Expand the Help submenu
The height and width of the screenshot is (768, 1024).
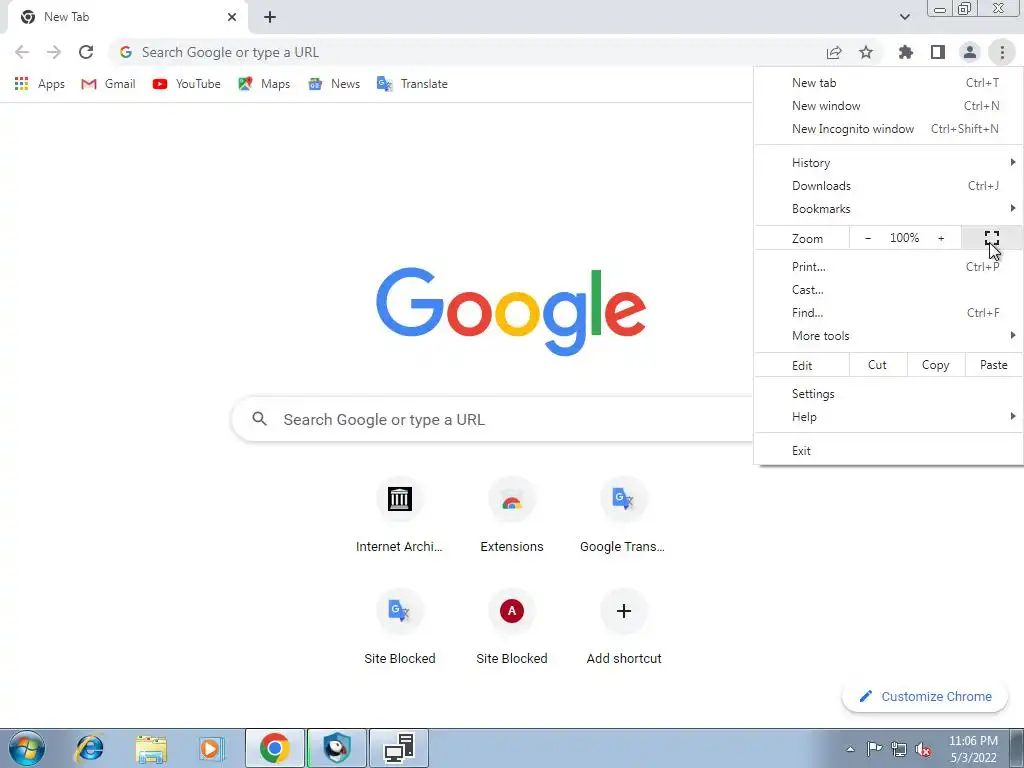pos(888,417)
